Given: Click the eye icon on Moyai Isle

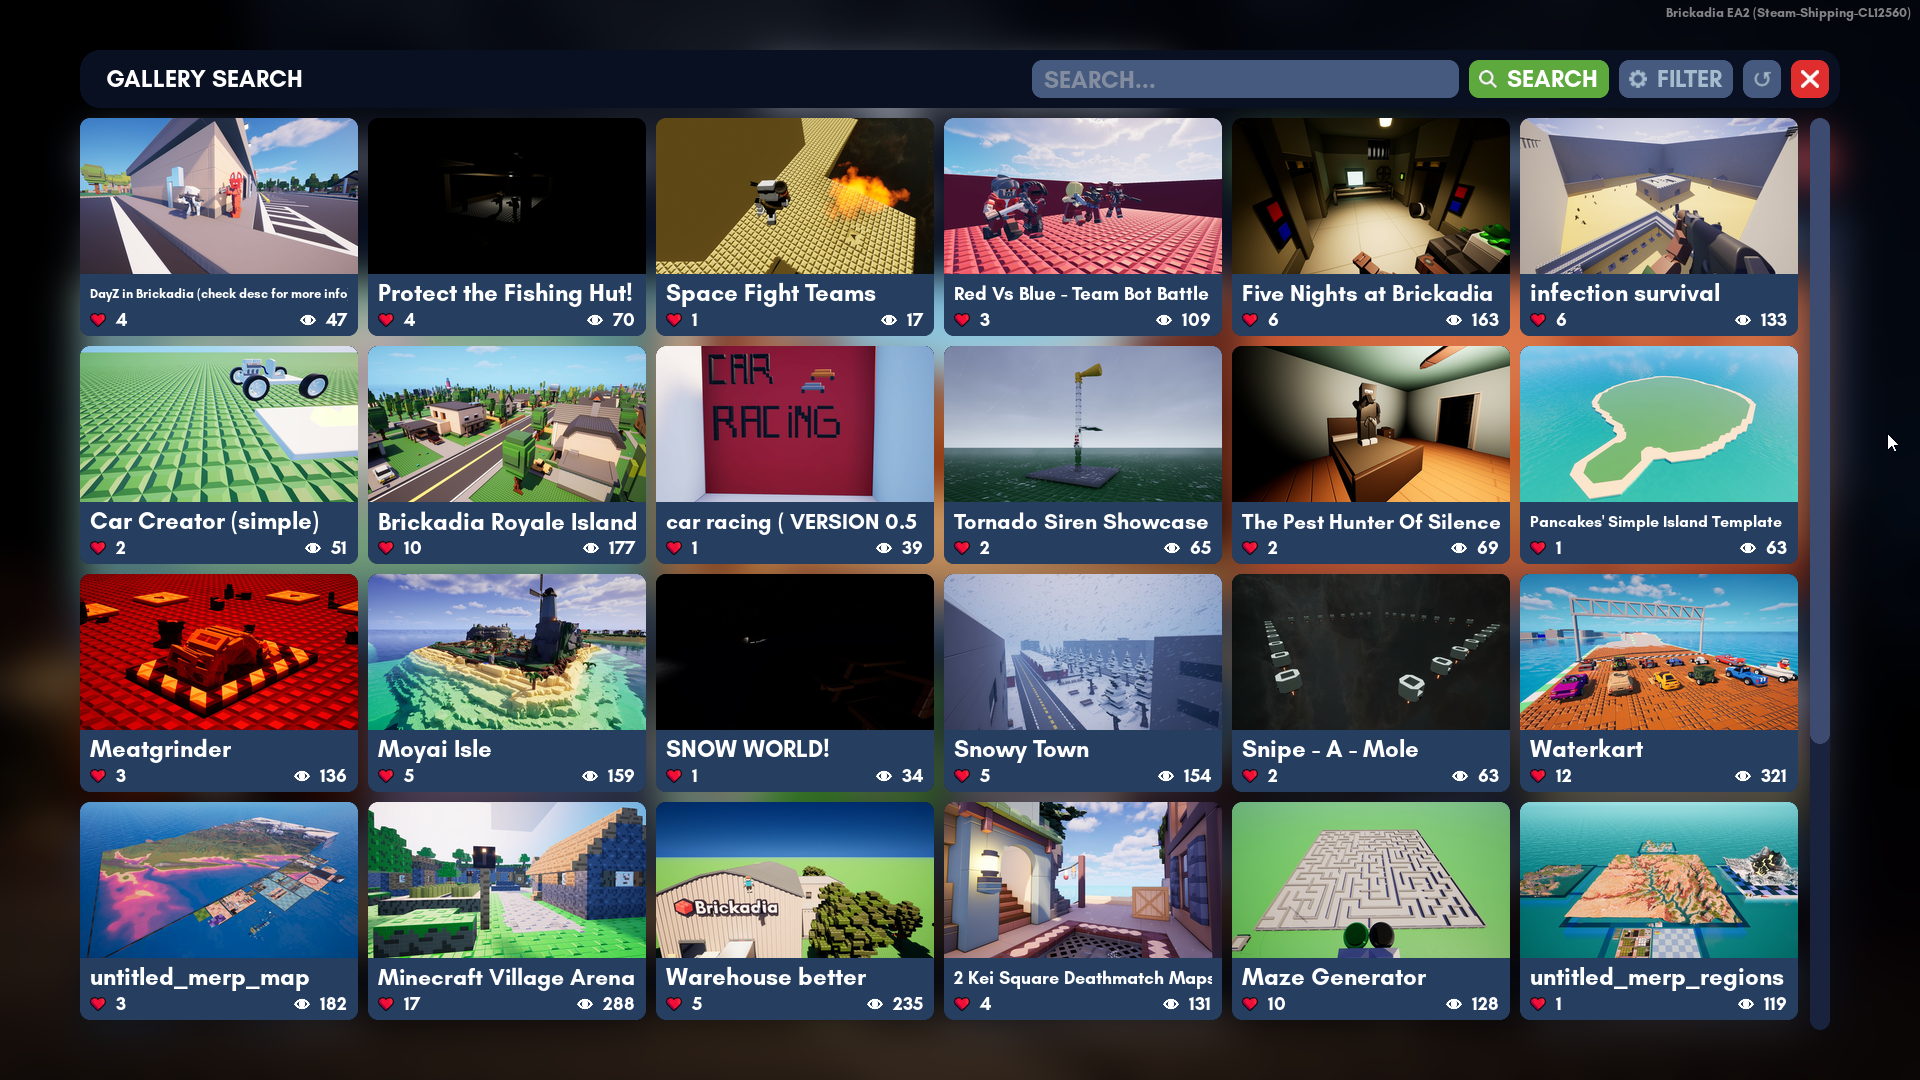Looking at the screenshot, I should [590, 776].
